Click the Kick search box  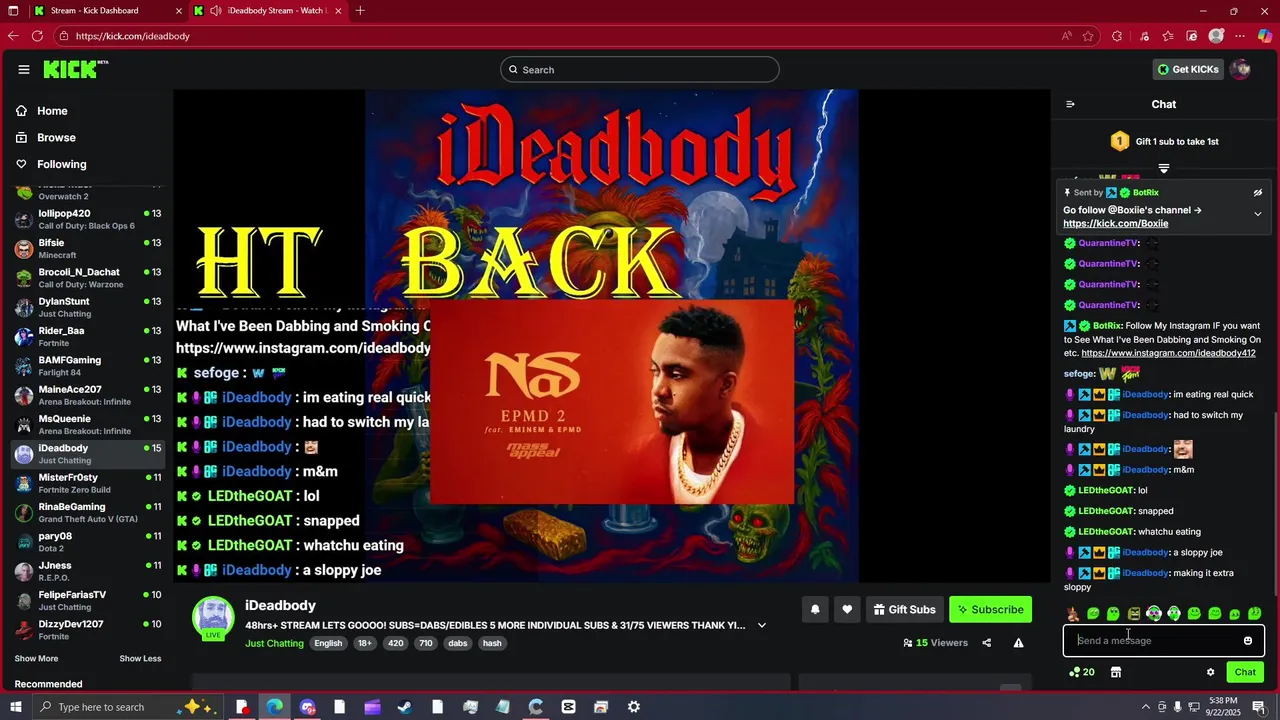point(640,70)
